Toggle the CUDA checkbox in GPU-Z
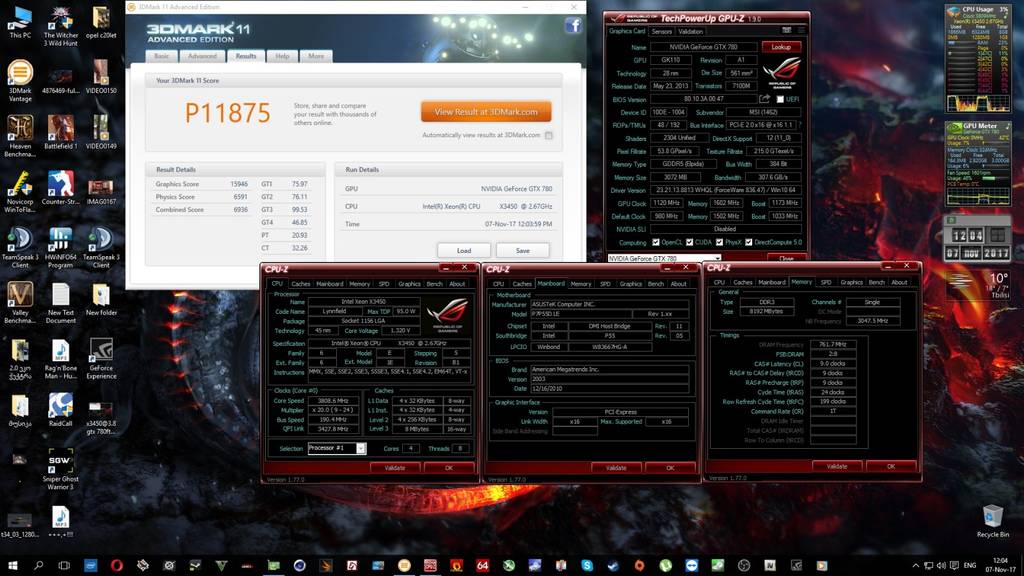 tap(689, 242)
